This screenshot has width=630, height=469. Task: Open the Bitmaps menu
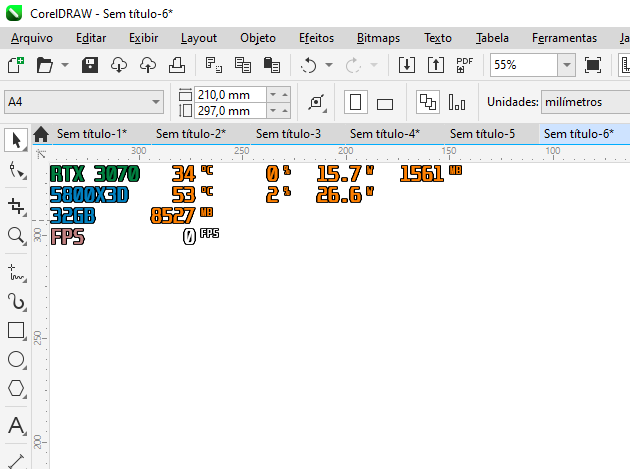coord(378,38)
